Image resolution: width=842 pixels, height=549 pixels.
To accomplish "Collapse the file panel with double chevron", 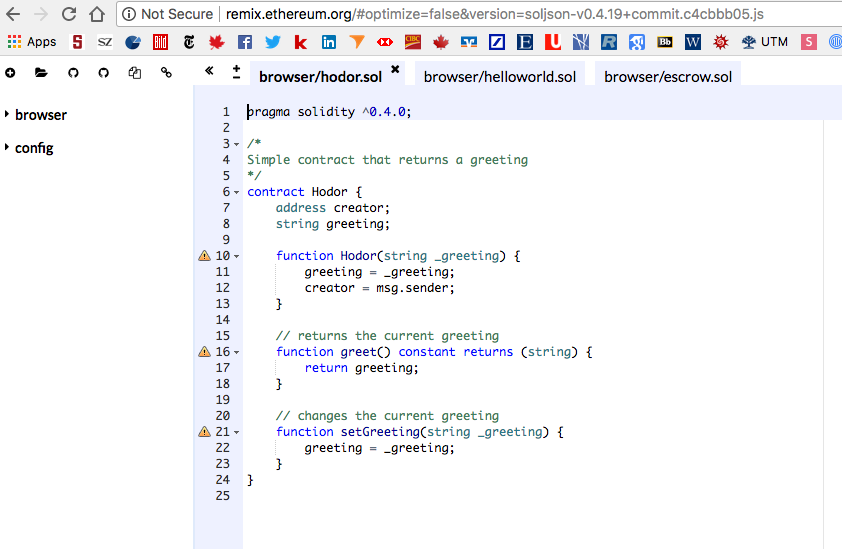I will pyautogui.click(x=209, y=70).
